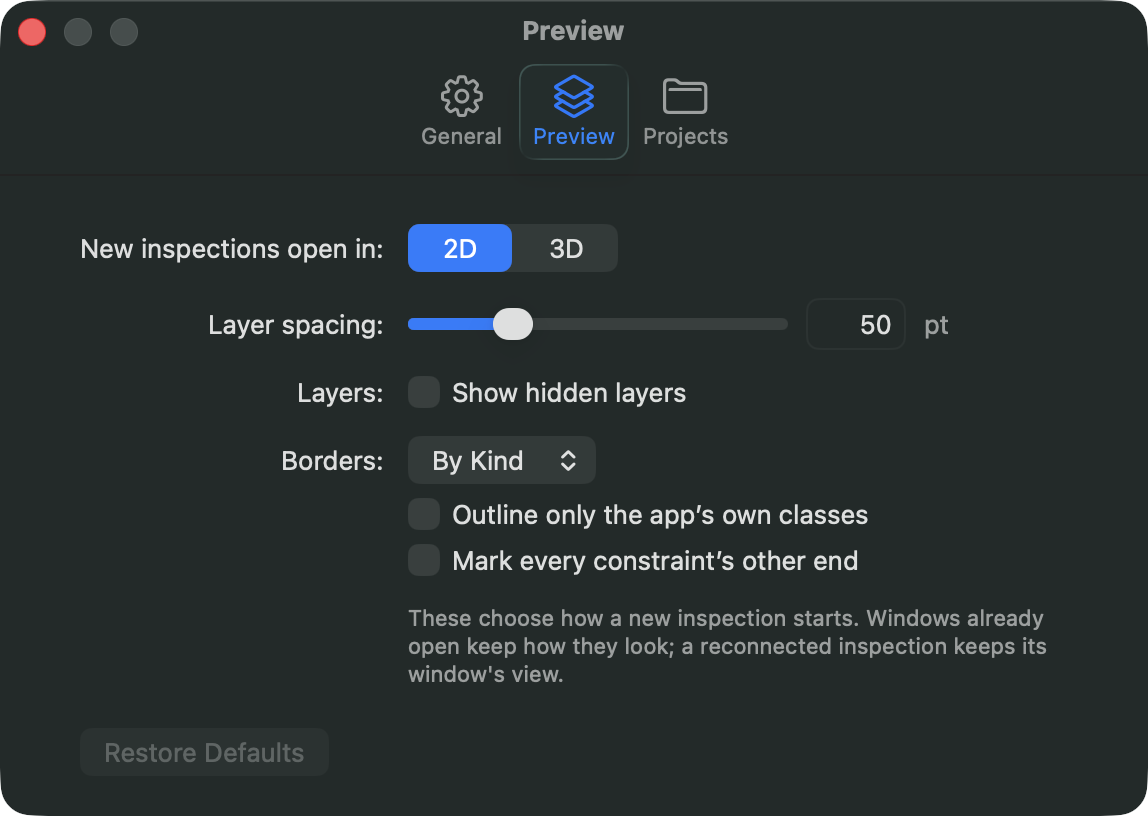Click the window title 'Preview'
1148x816 pixels.
(573, 31)
